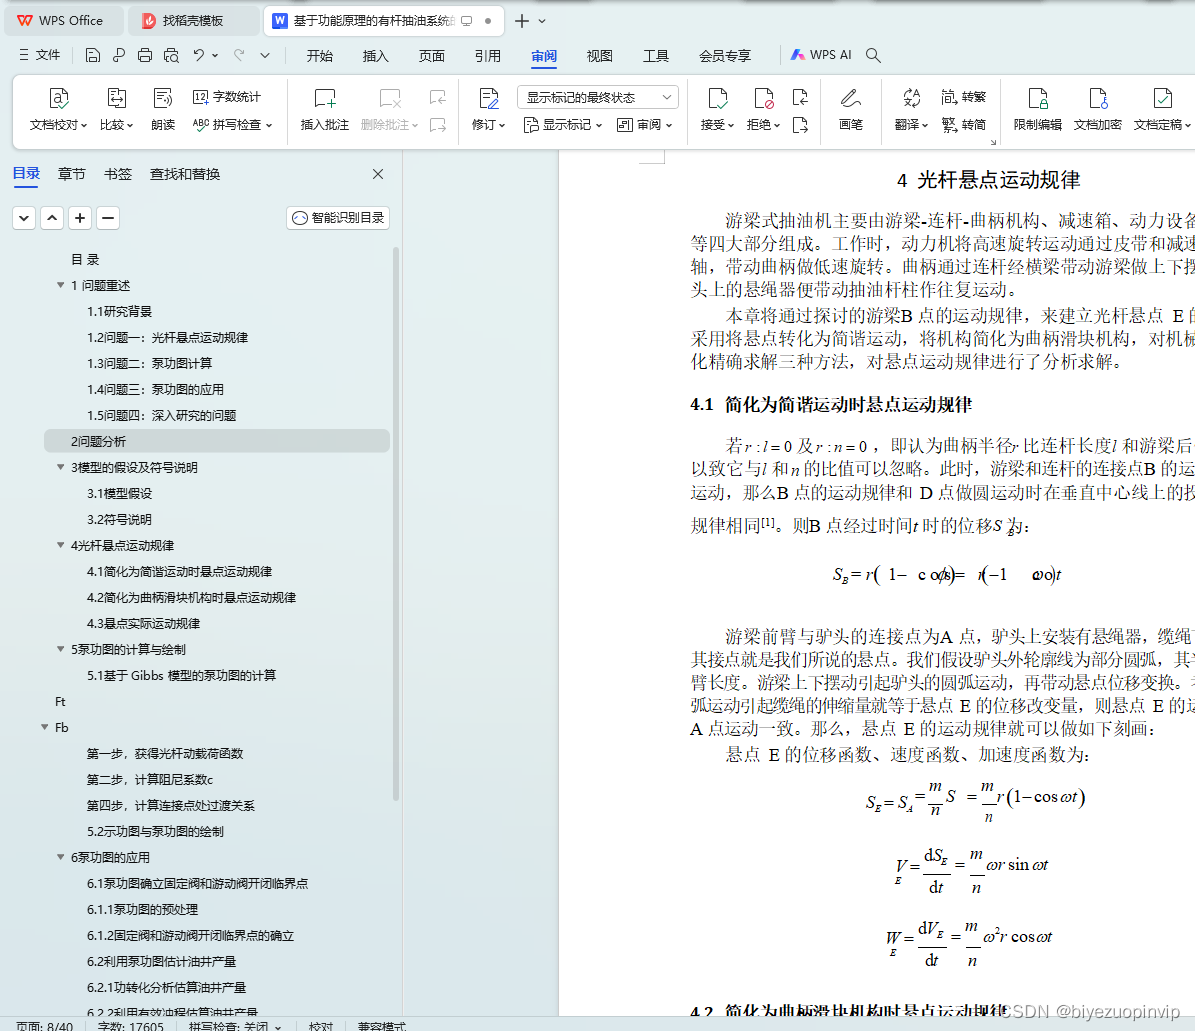Screen dimensions: 1195x1031
Task: Open WPS AI assistant
Action: 820,55
